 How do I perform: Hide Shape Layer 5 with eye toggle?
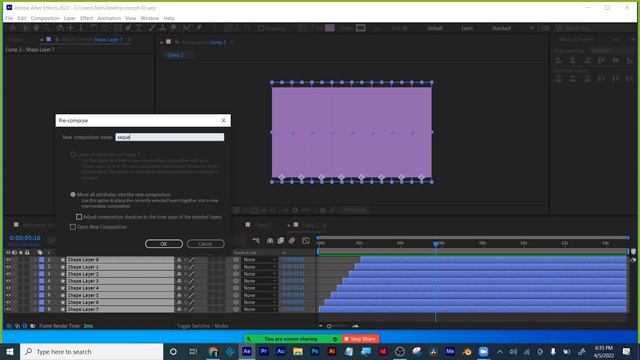tap(8, 295)
